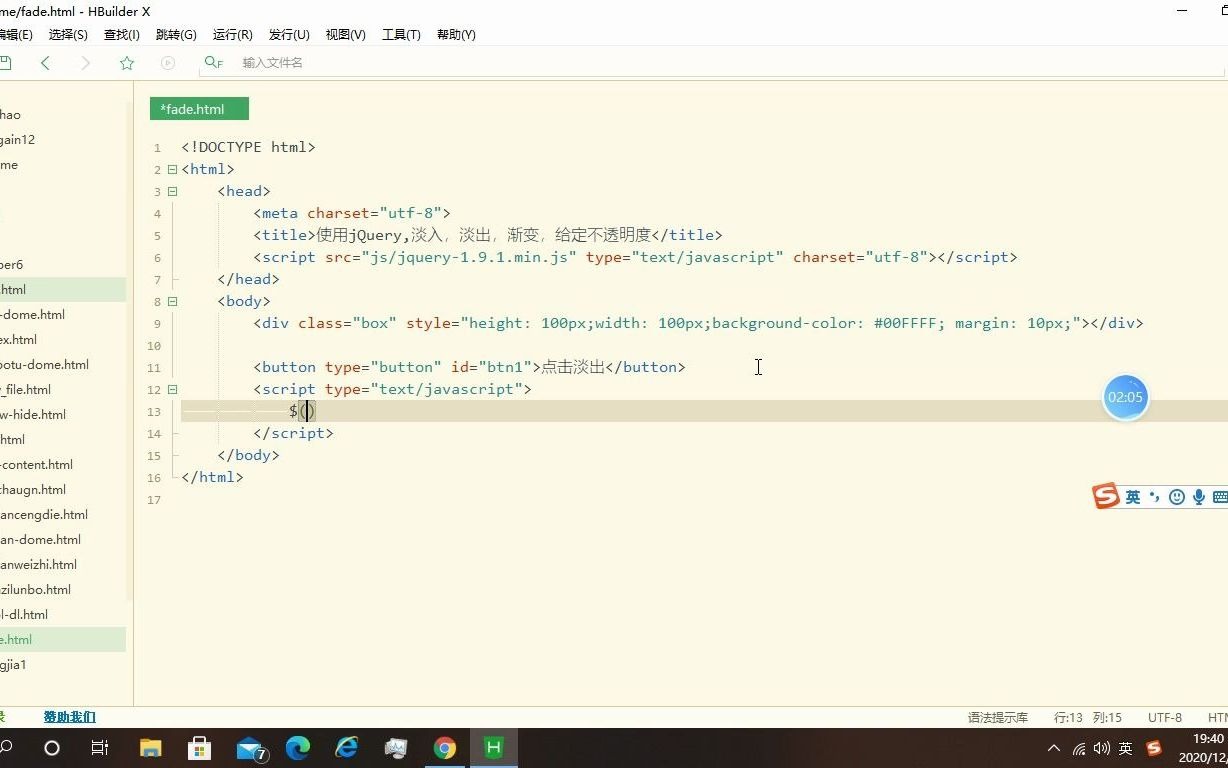Click the run/preview circle icon

(x=167, y=61)
